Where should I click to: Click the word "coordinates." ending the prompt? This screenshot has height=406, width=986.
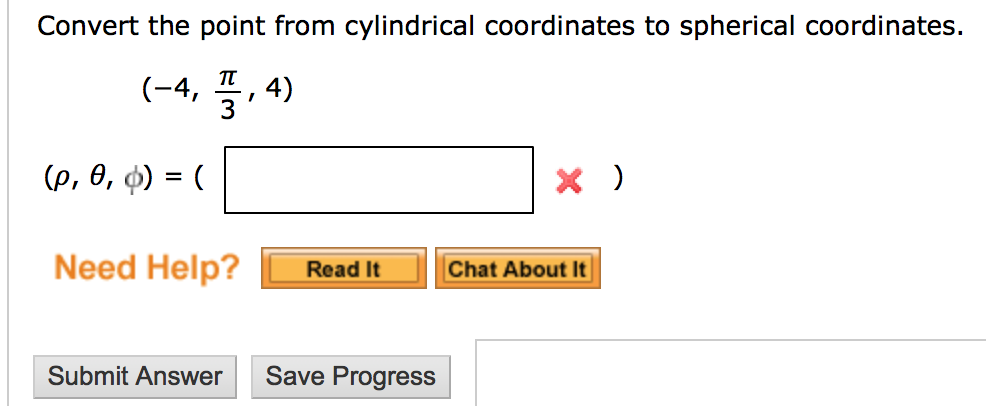click(x=883, y=26)
